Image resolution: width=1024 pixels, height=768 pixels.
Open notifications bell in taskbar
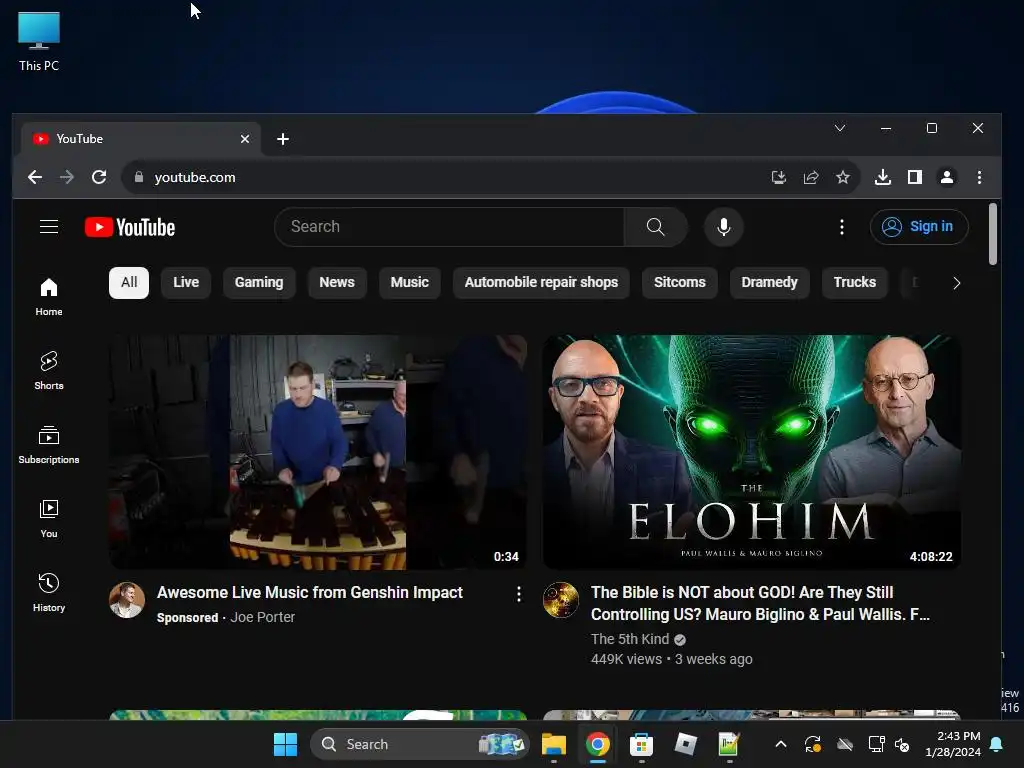997,744
